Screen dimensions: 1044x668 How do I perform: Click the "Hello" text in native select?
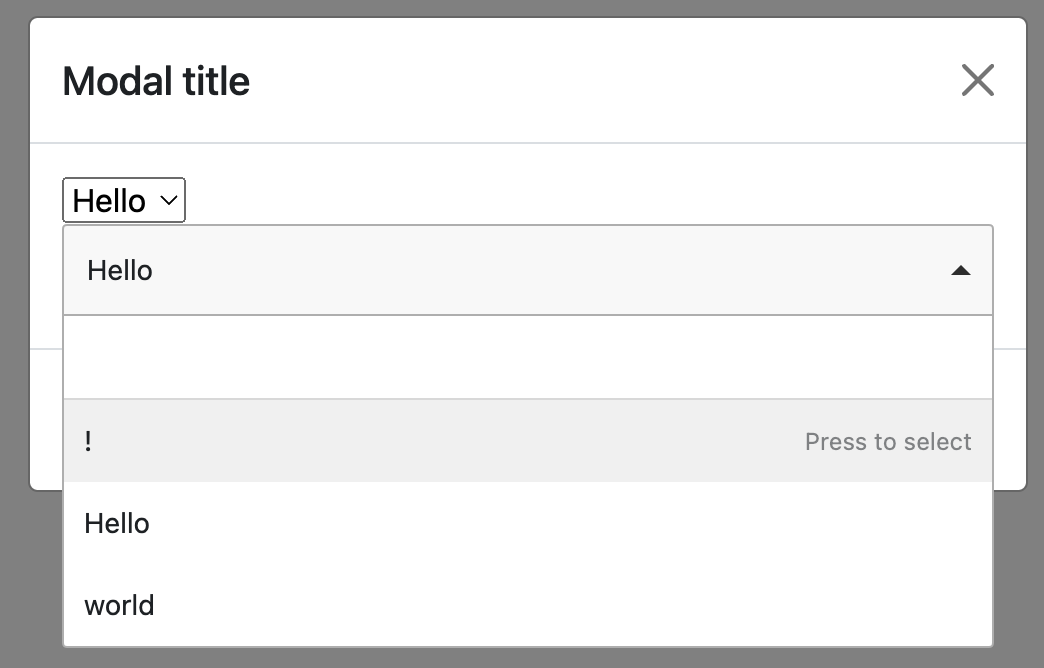(109, 201)
